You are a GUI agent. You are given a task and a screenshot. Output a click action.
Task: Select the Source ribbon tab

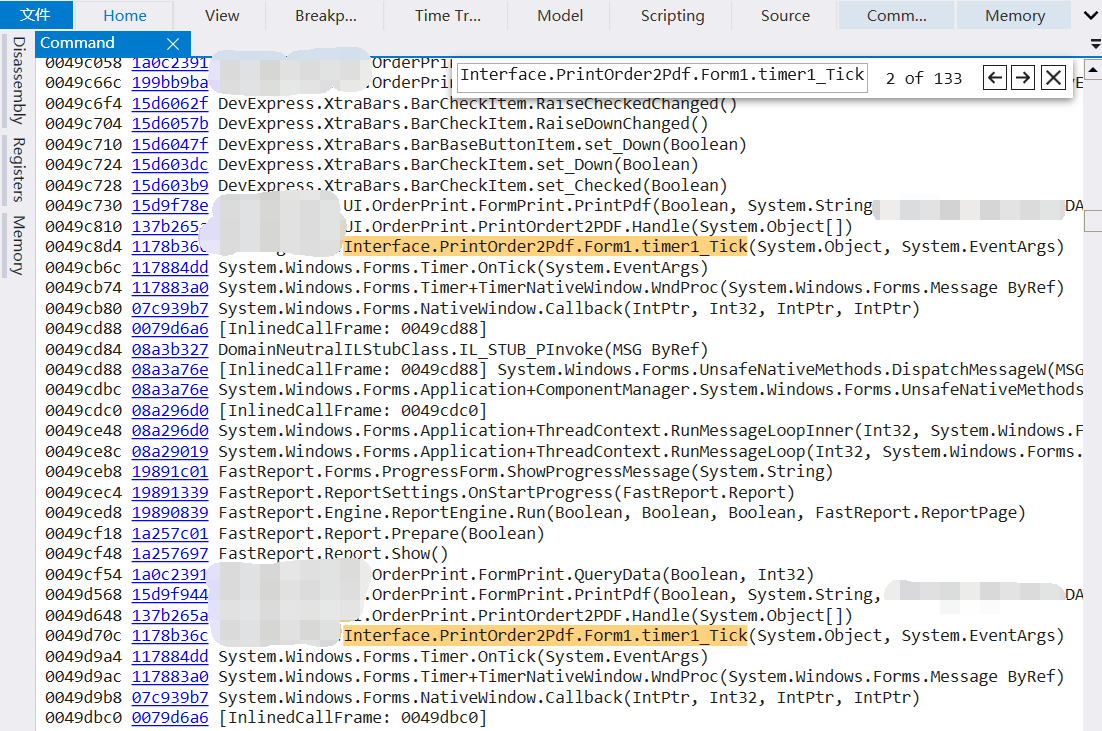[785, 15]
